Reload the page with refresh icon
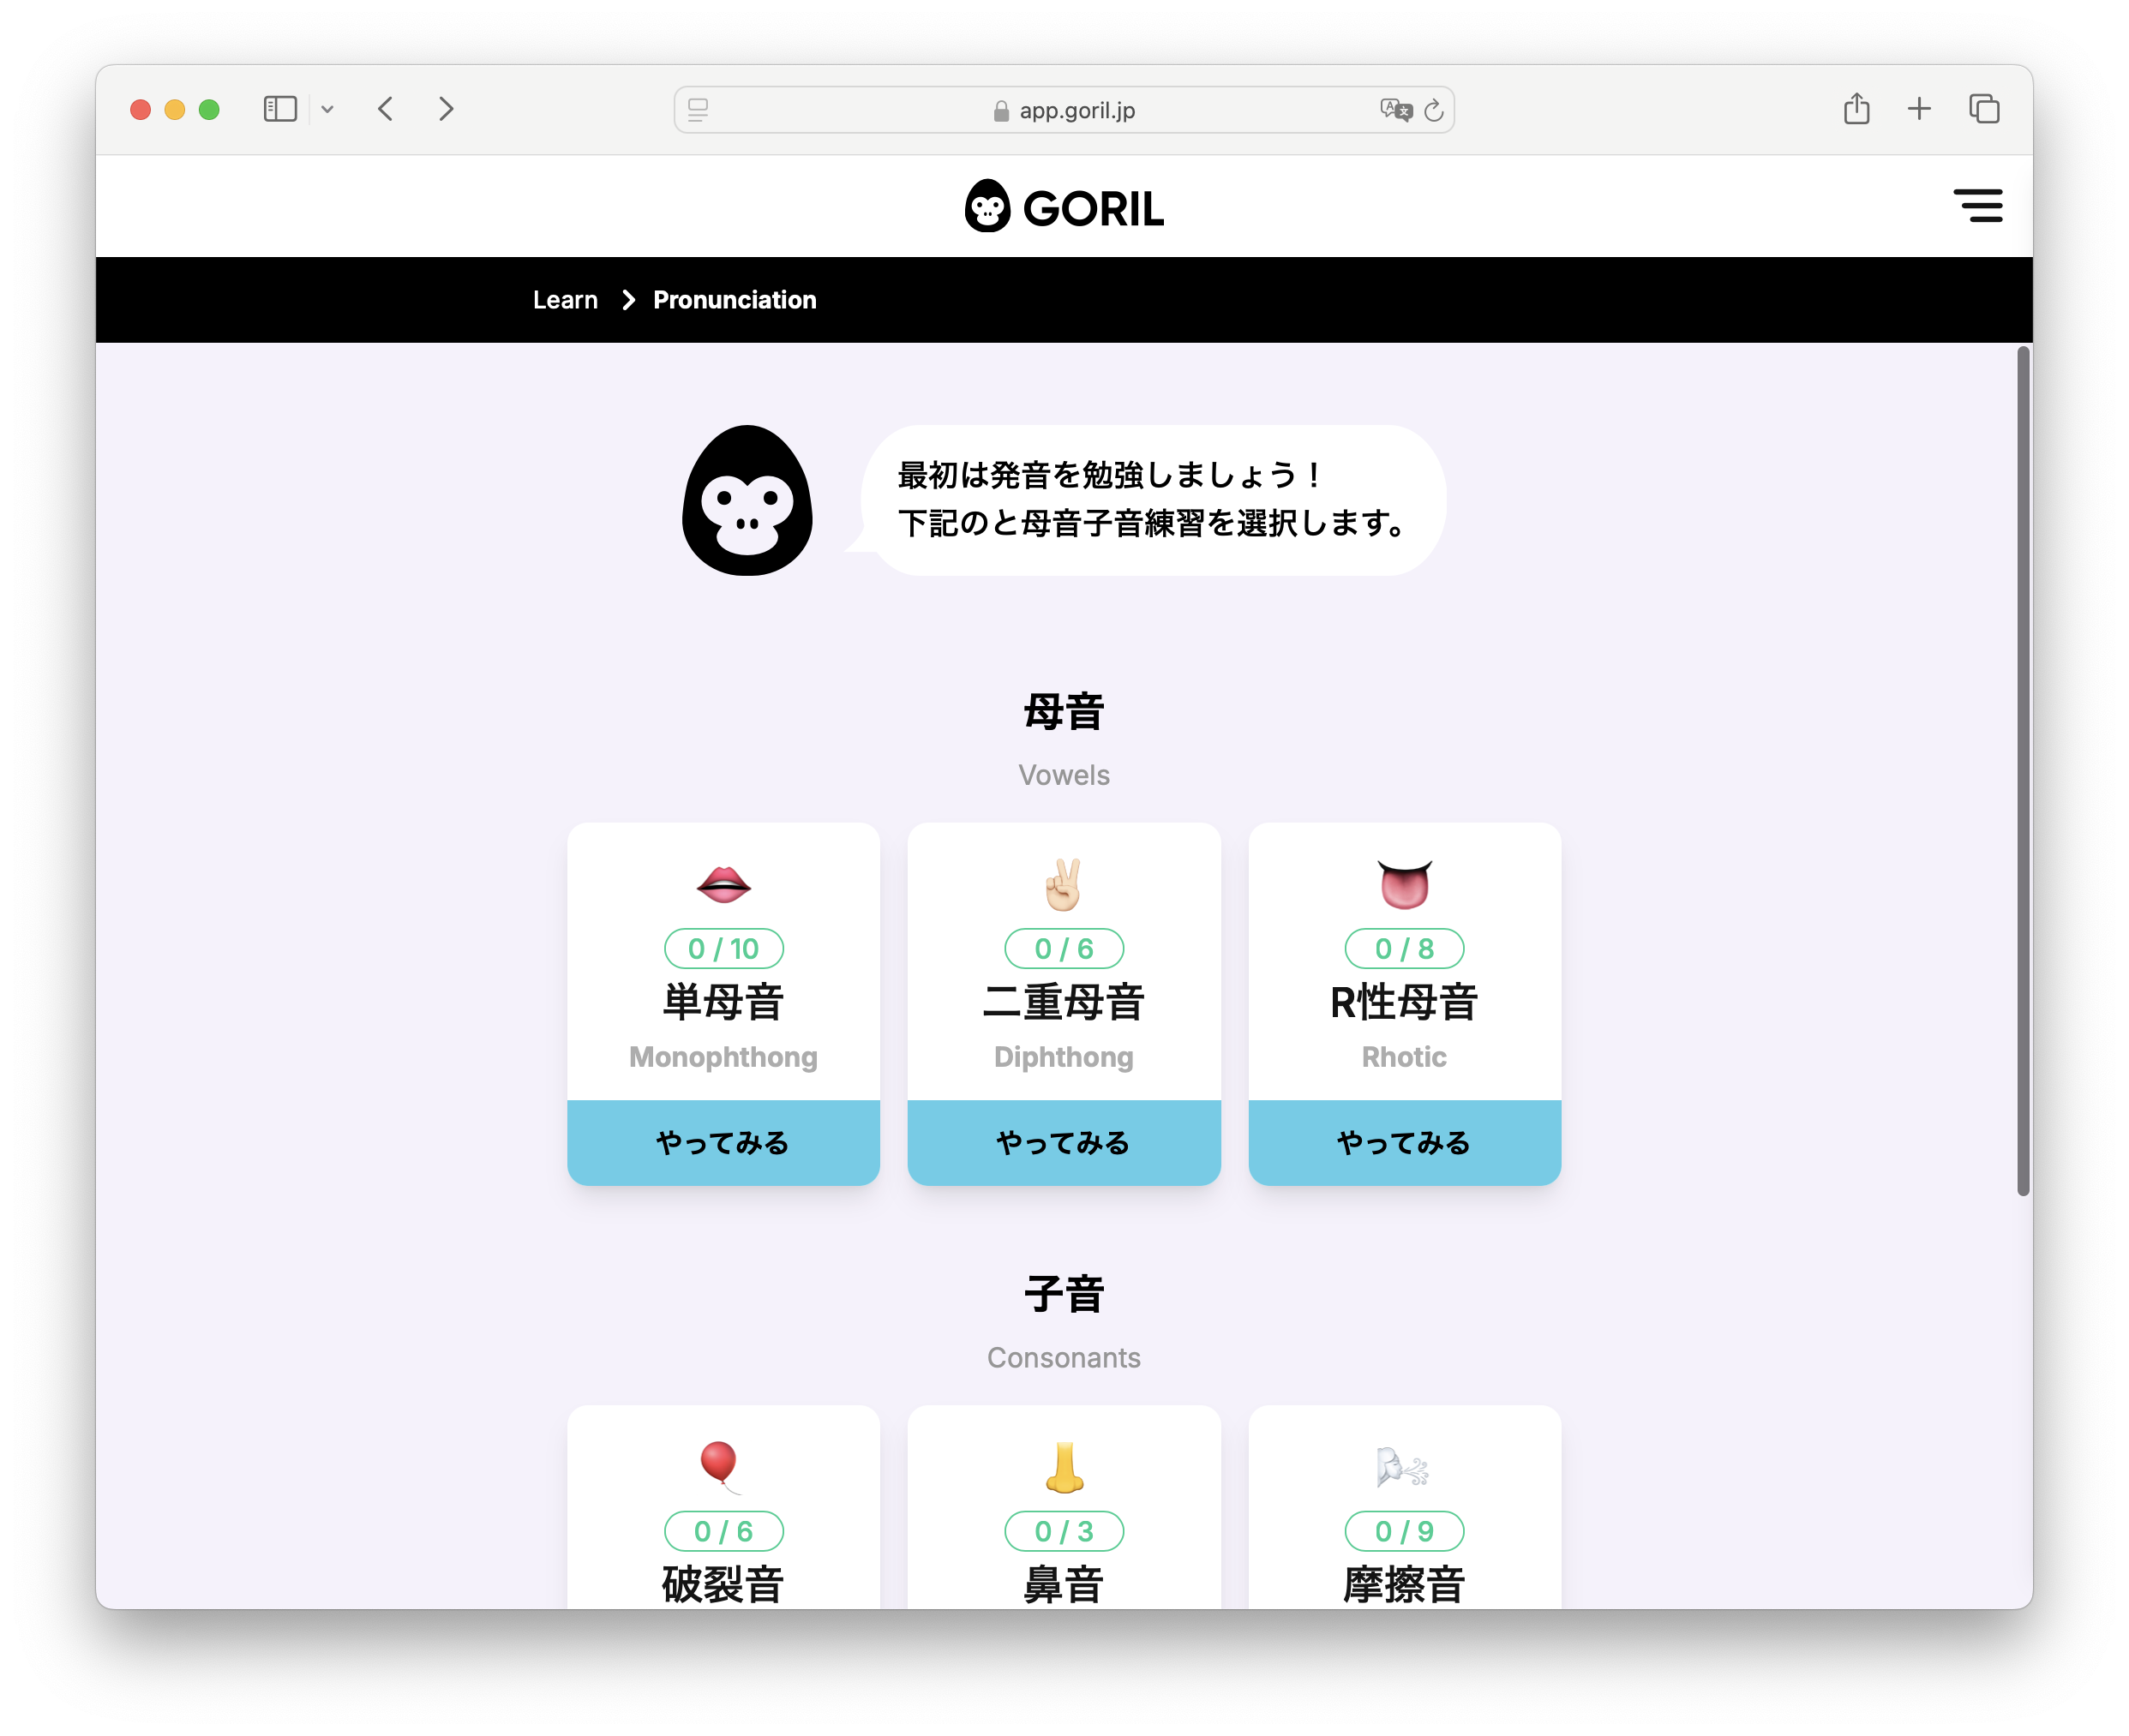The width and height of the screenshot is (2129, 1736). click(1433, 110)
